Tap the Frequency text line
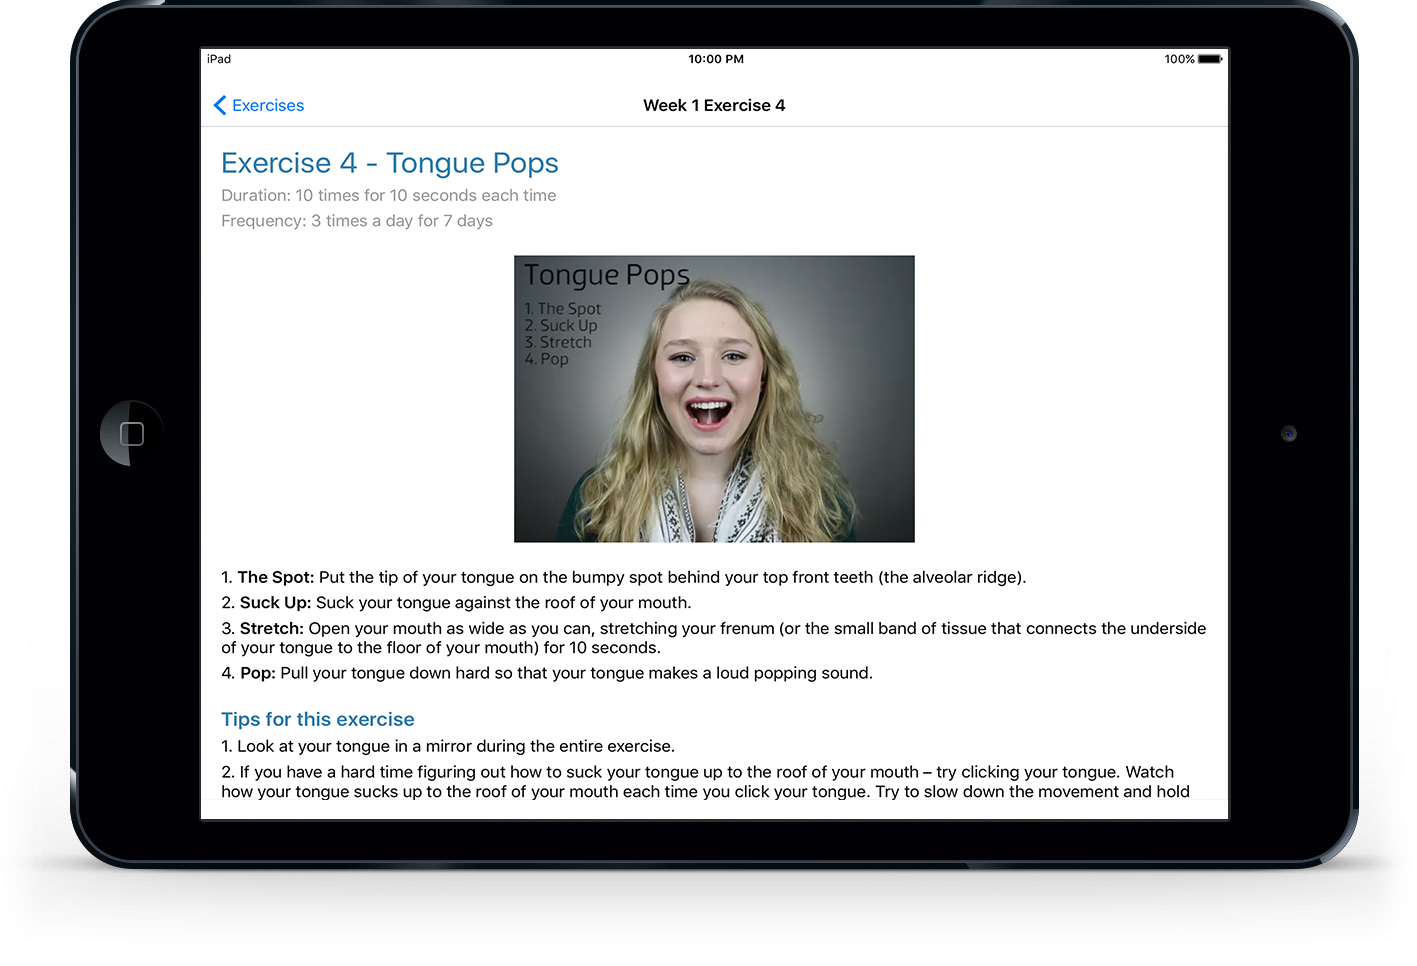Screen dimensions: 1417x966 click(356, 220)
